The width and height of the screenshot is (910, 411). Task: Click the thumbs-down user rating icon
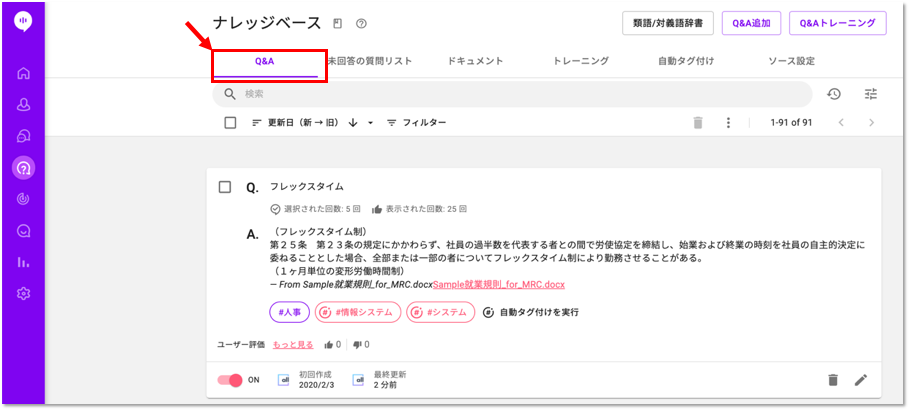pos(357,345)
